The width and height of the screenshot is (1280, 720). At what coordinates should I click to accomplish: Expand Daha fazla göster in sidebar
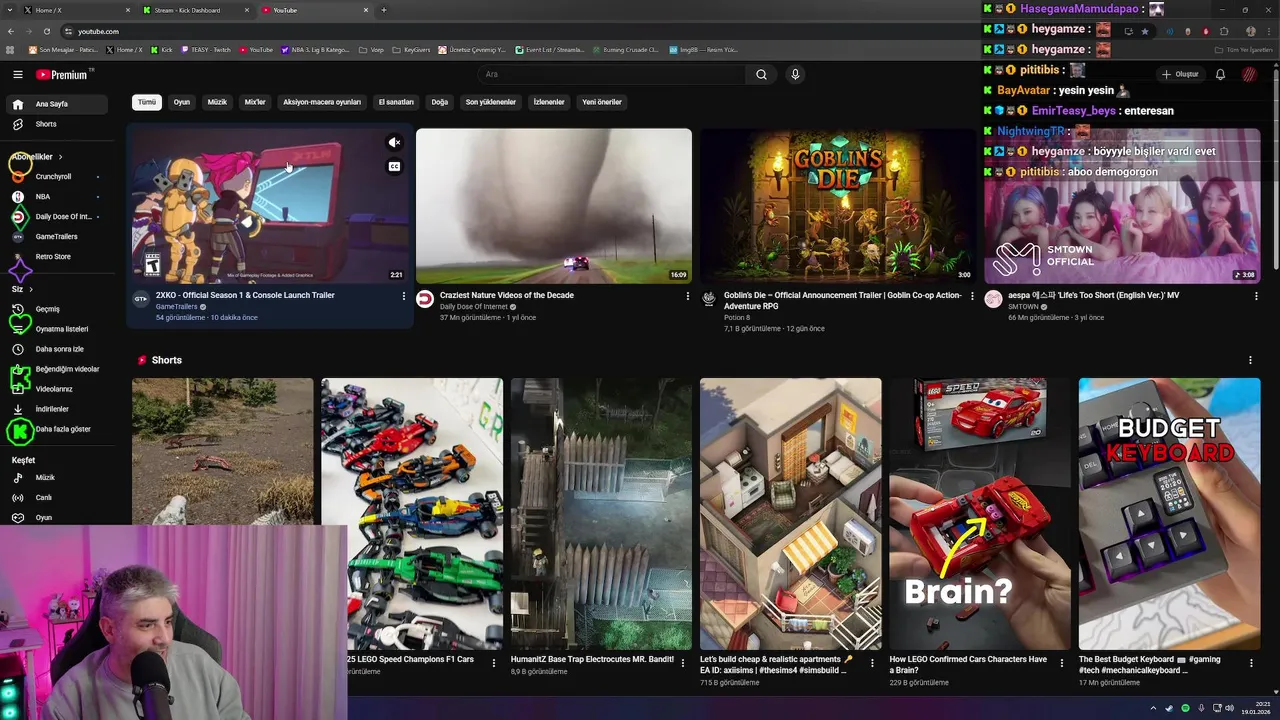58,429
